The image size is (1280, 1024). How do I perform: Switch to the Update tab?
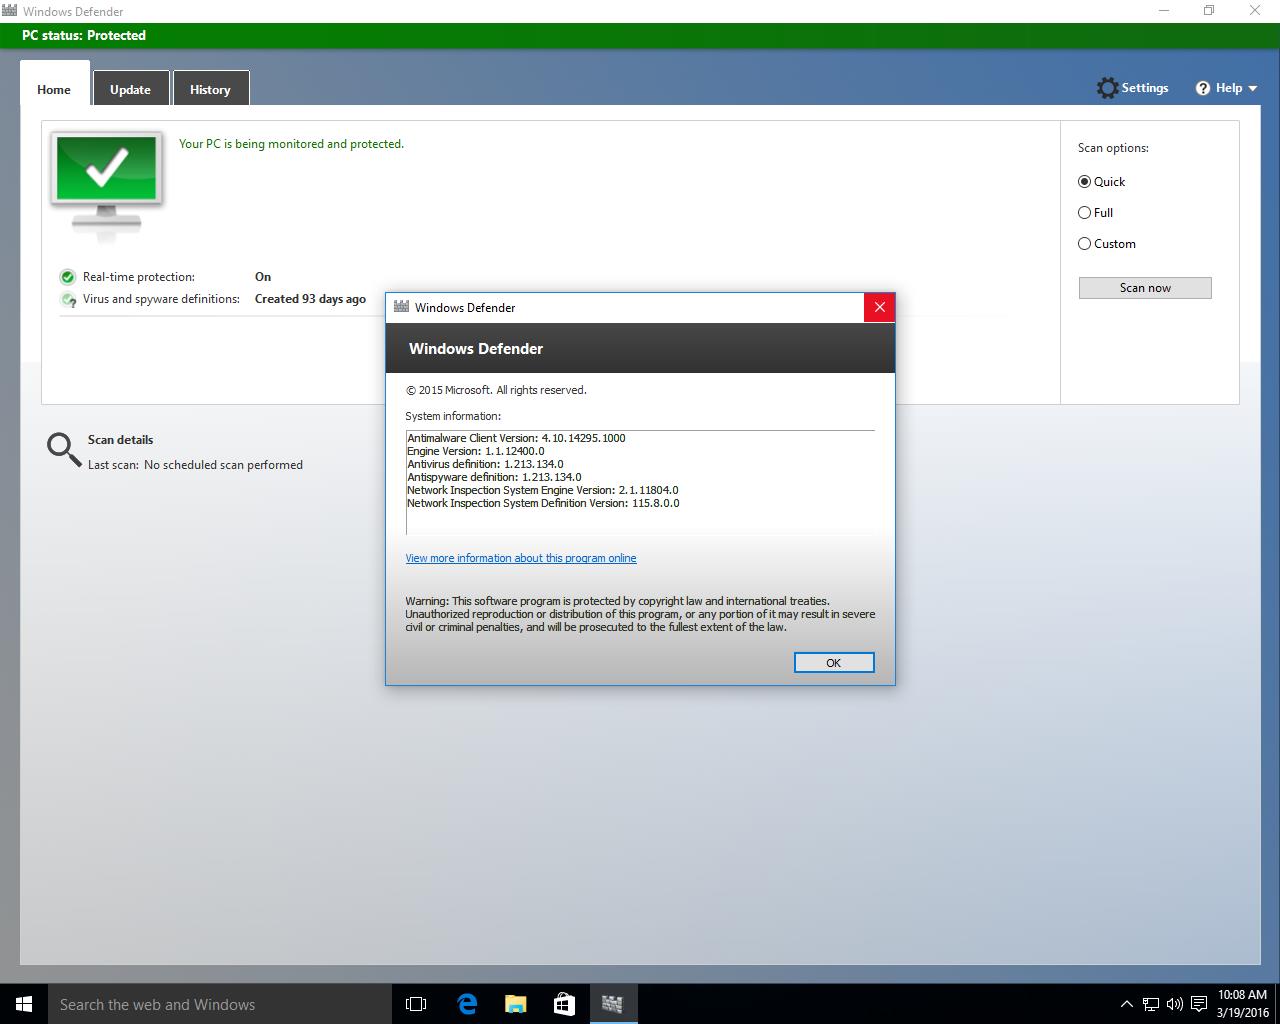coord(130,89)
